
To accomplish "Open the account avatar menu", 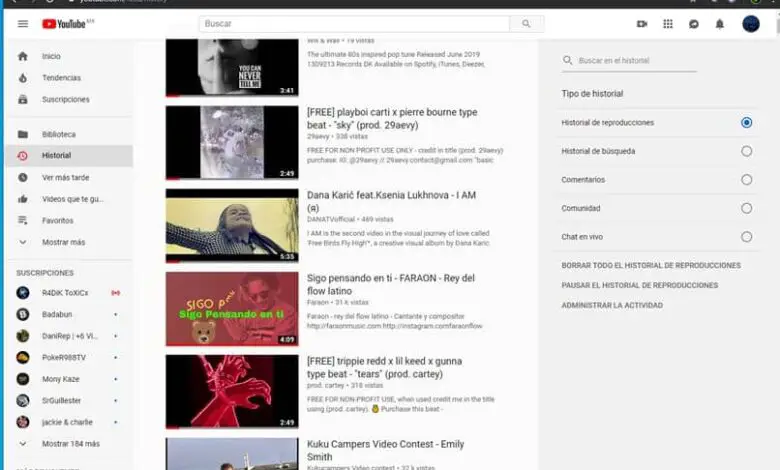I will tap(751, 23).
